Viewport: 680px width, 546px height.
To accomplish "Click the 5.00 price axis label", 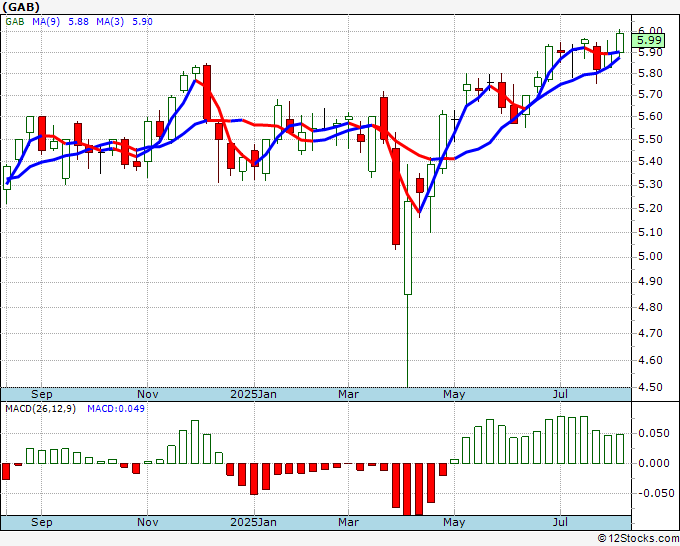I will click(x=651, y=256).
